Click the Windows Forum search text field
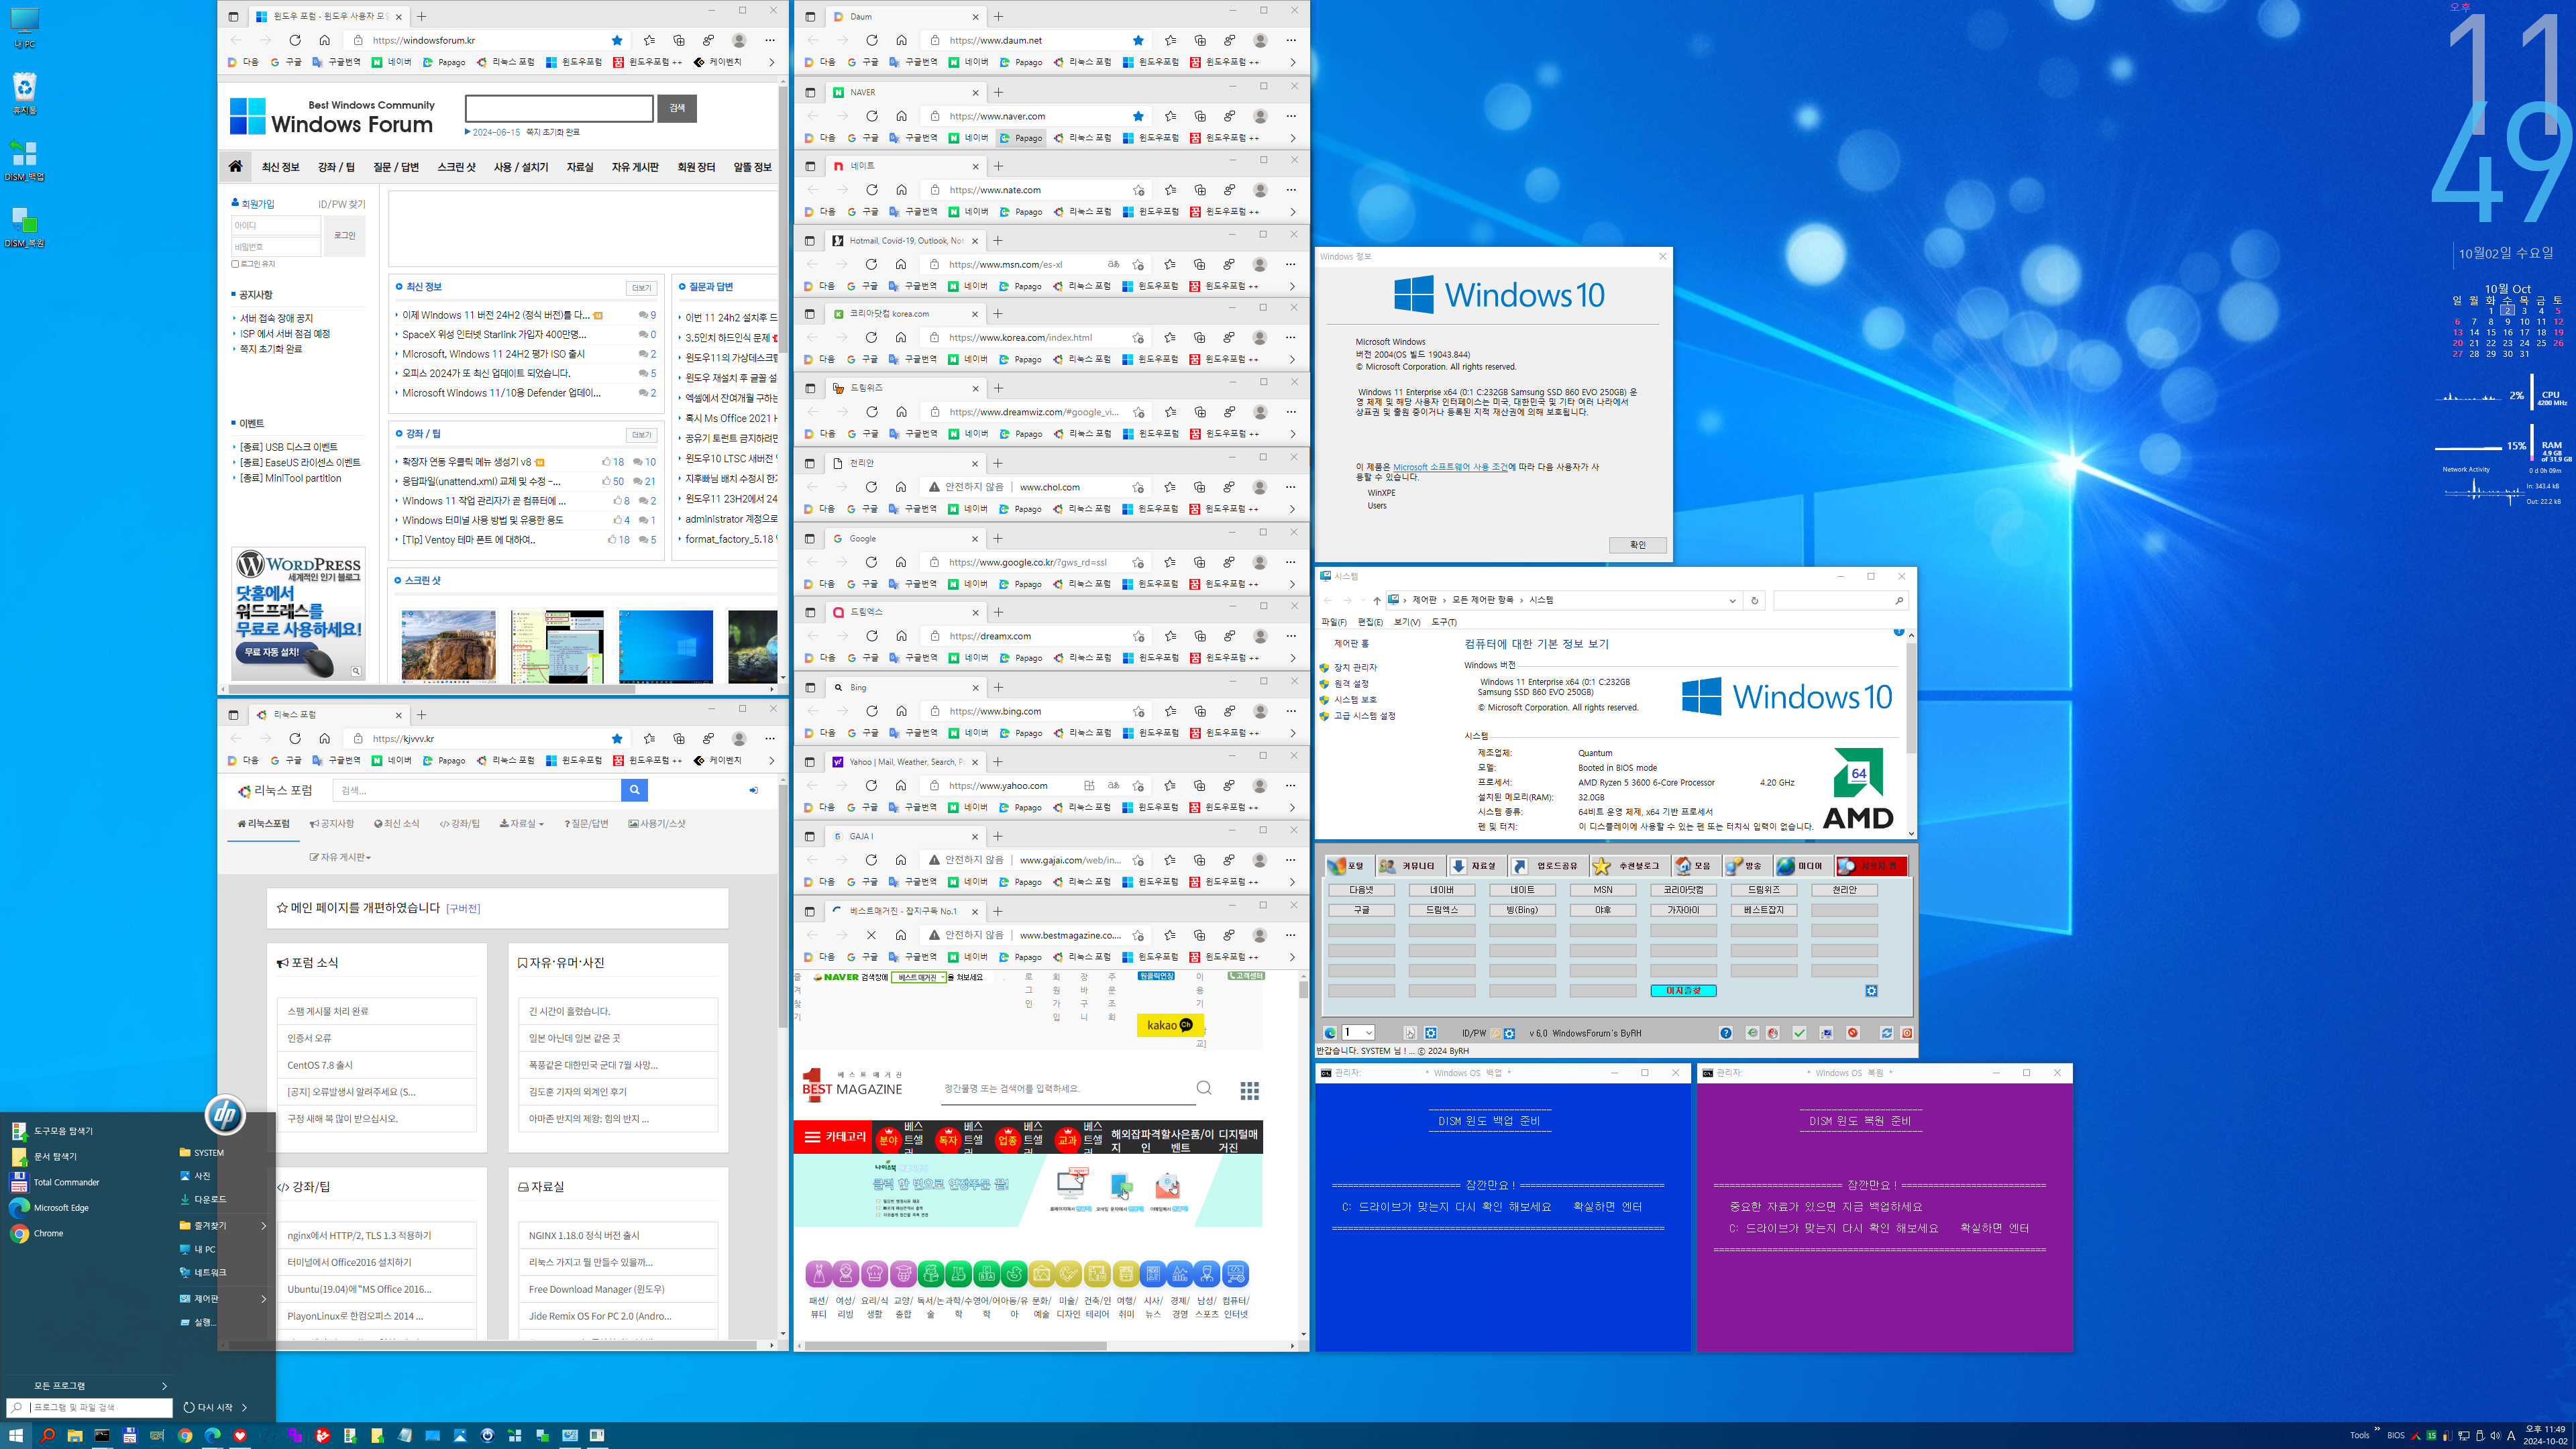Viewport: 2576px width, 1449px height. (559, 108)
